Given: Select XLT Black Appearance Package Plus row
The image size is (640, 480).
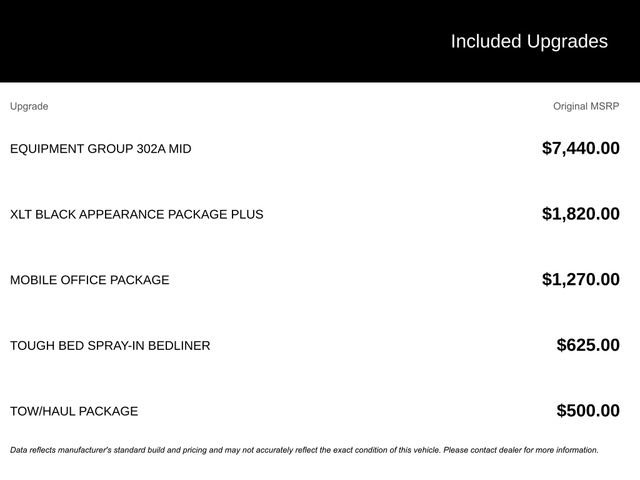Looking at the screenshot, I should (136, 214).
